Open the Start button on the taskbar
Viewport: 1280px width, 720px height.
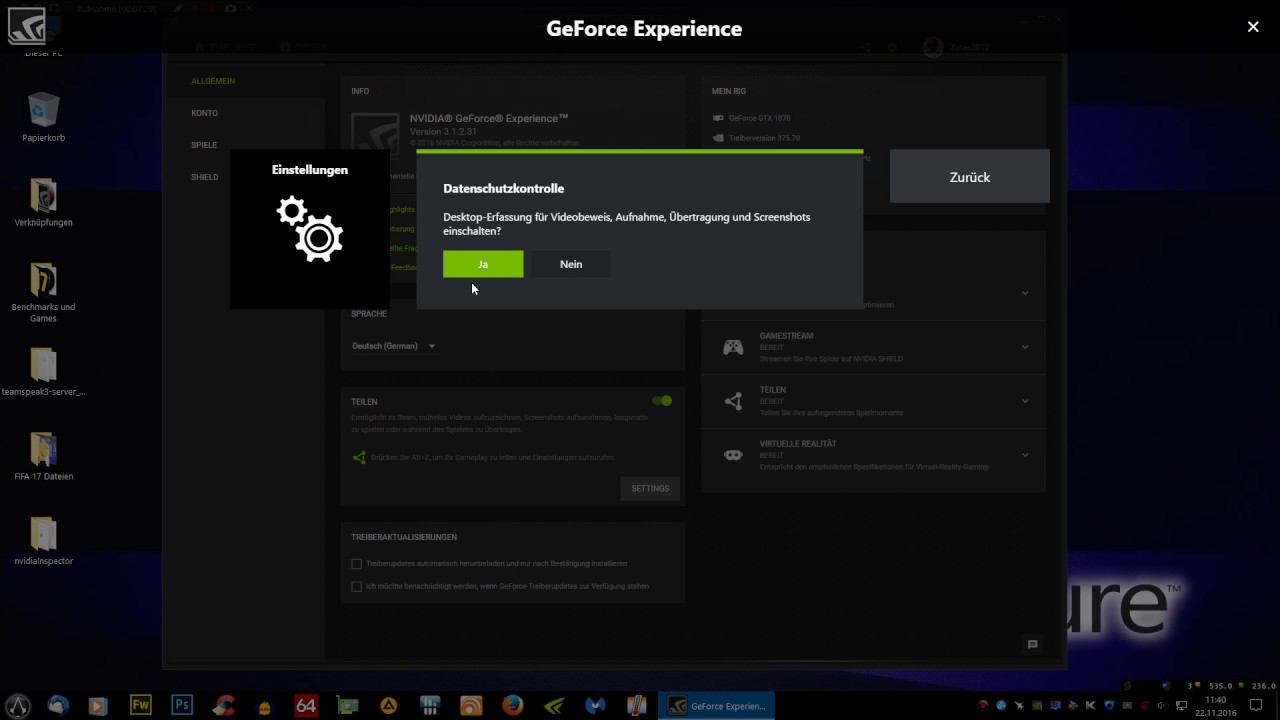(18, 705)
